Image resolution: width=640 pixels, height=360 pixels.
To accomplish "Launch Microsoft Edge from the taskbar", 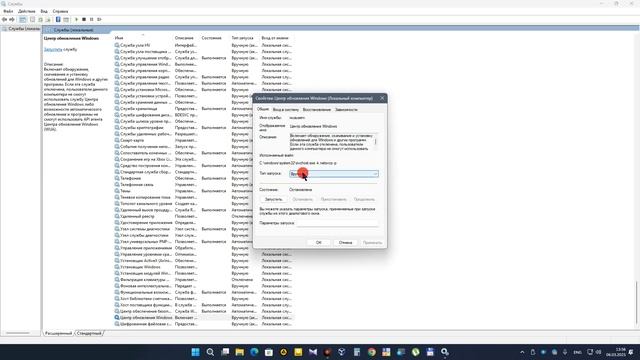I will click(x=254, y=352).
